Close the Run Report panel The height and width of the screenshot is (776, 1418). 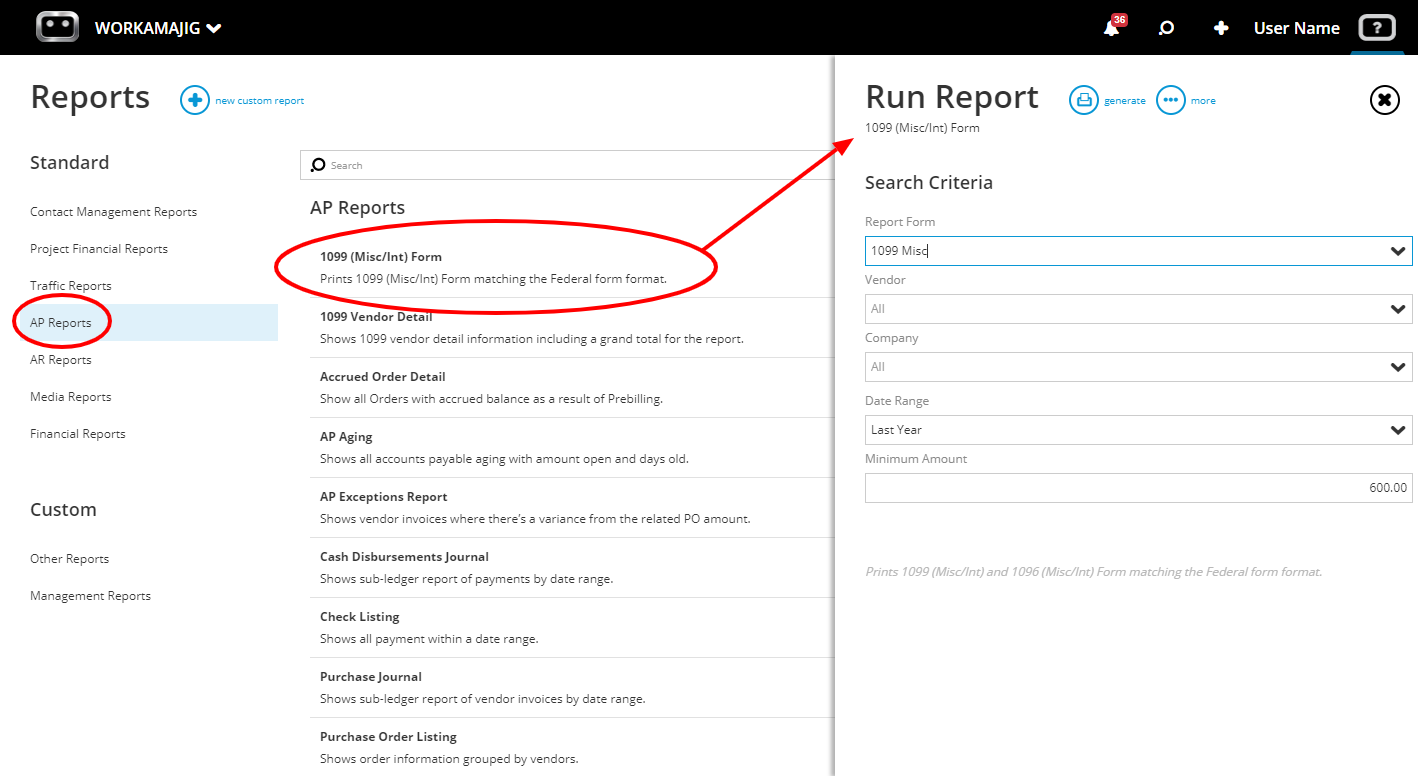click(x=1384, y=100)
